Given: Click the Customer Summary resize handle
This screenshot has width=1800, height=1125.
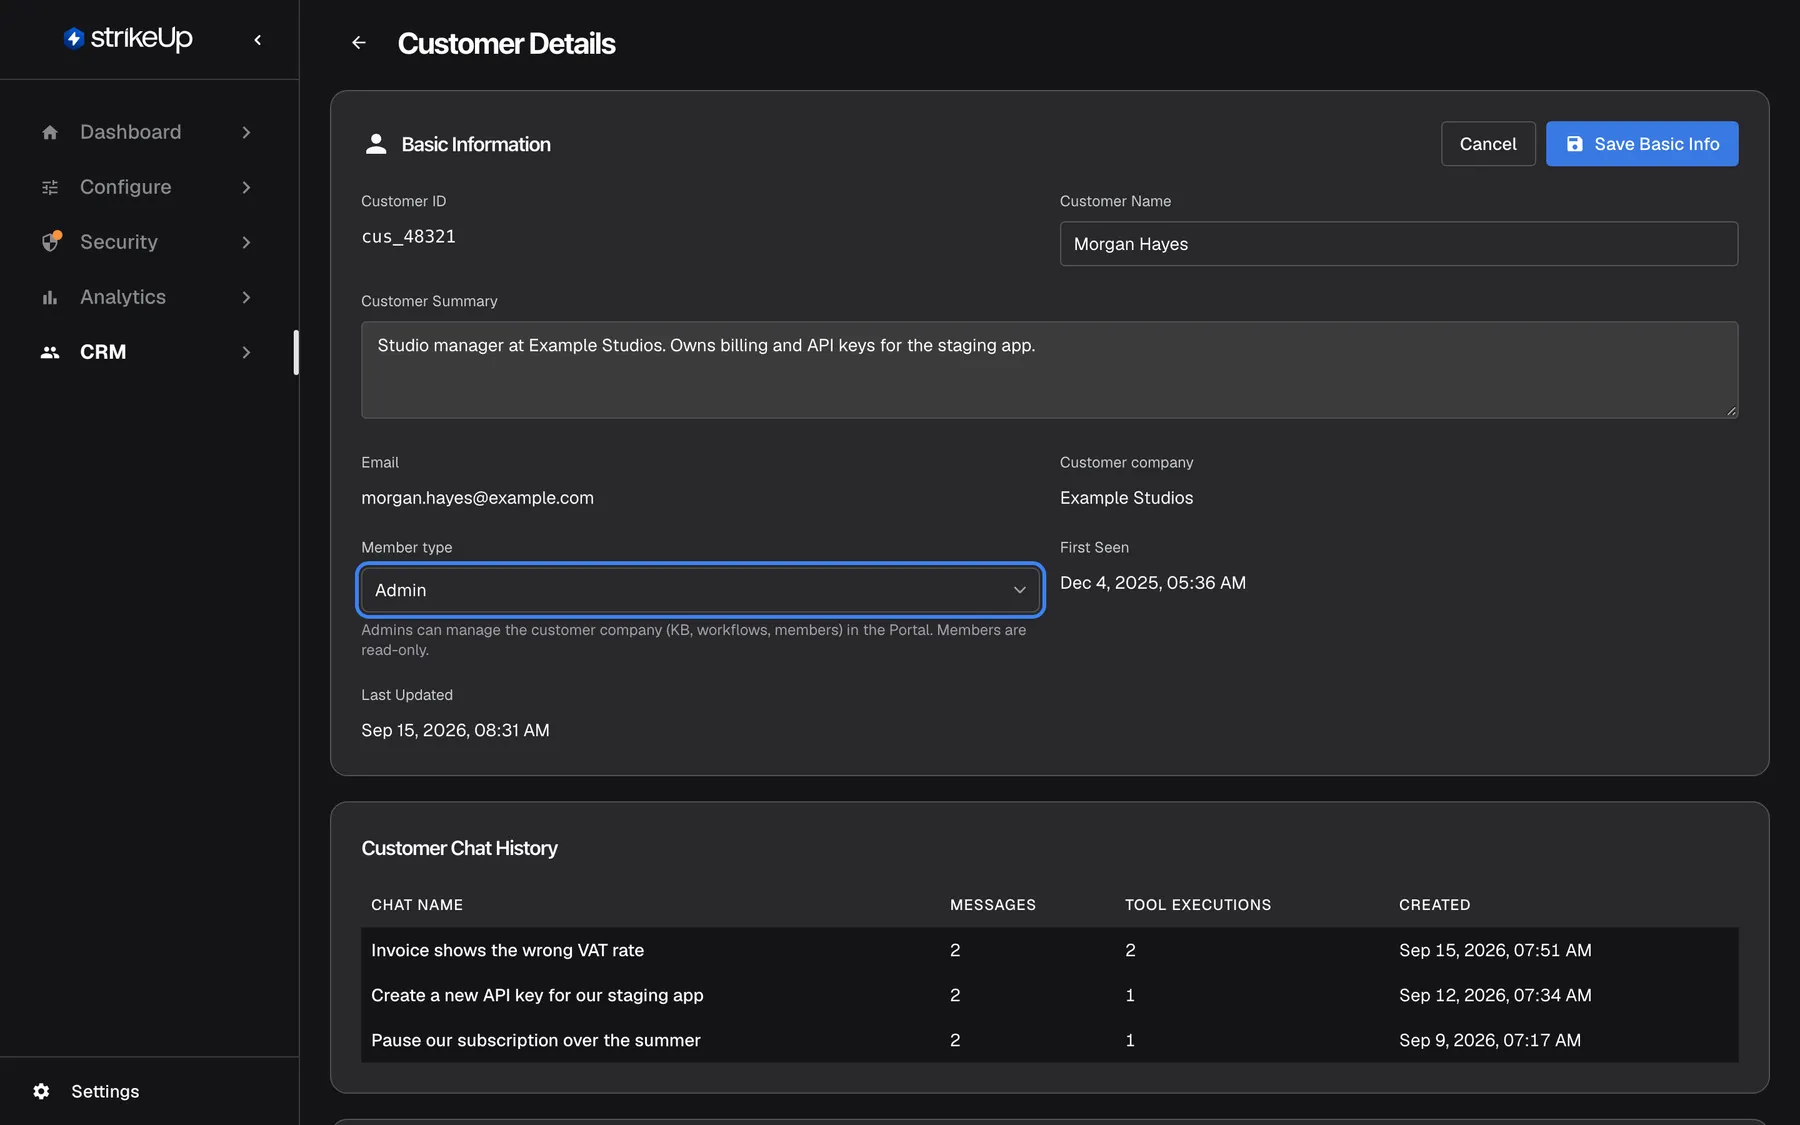Looking at the screenshot, I should point(1731,411).
